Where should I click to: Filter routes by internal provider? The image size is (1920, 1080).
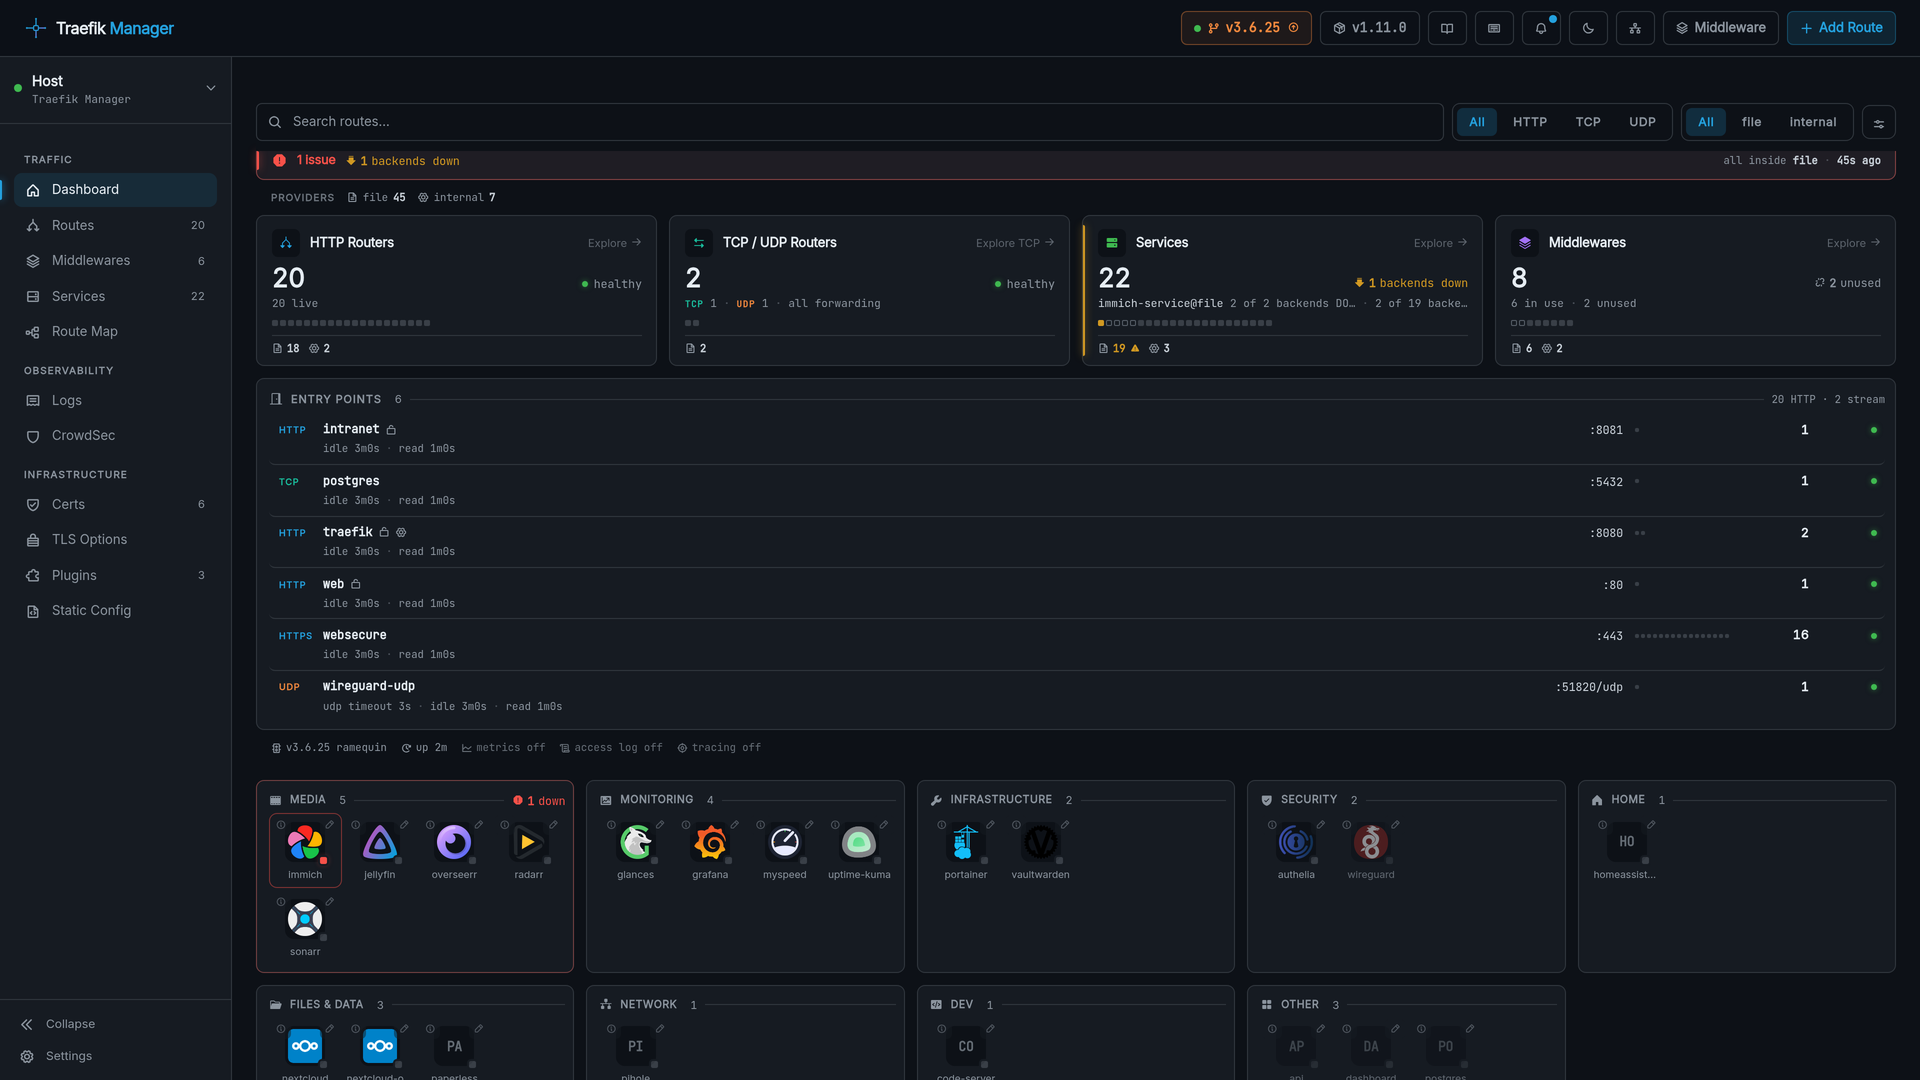[1813, 122]
